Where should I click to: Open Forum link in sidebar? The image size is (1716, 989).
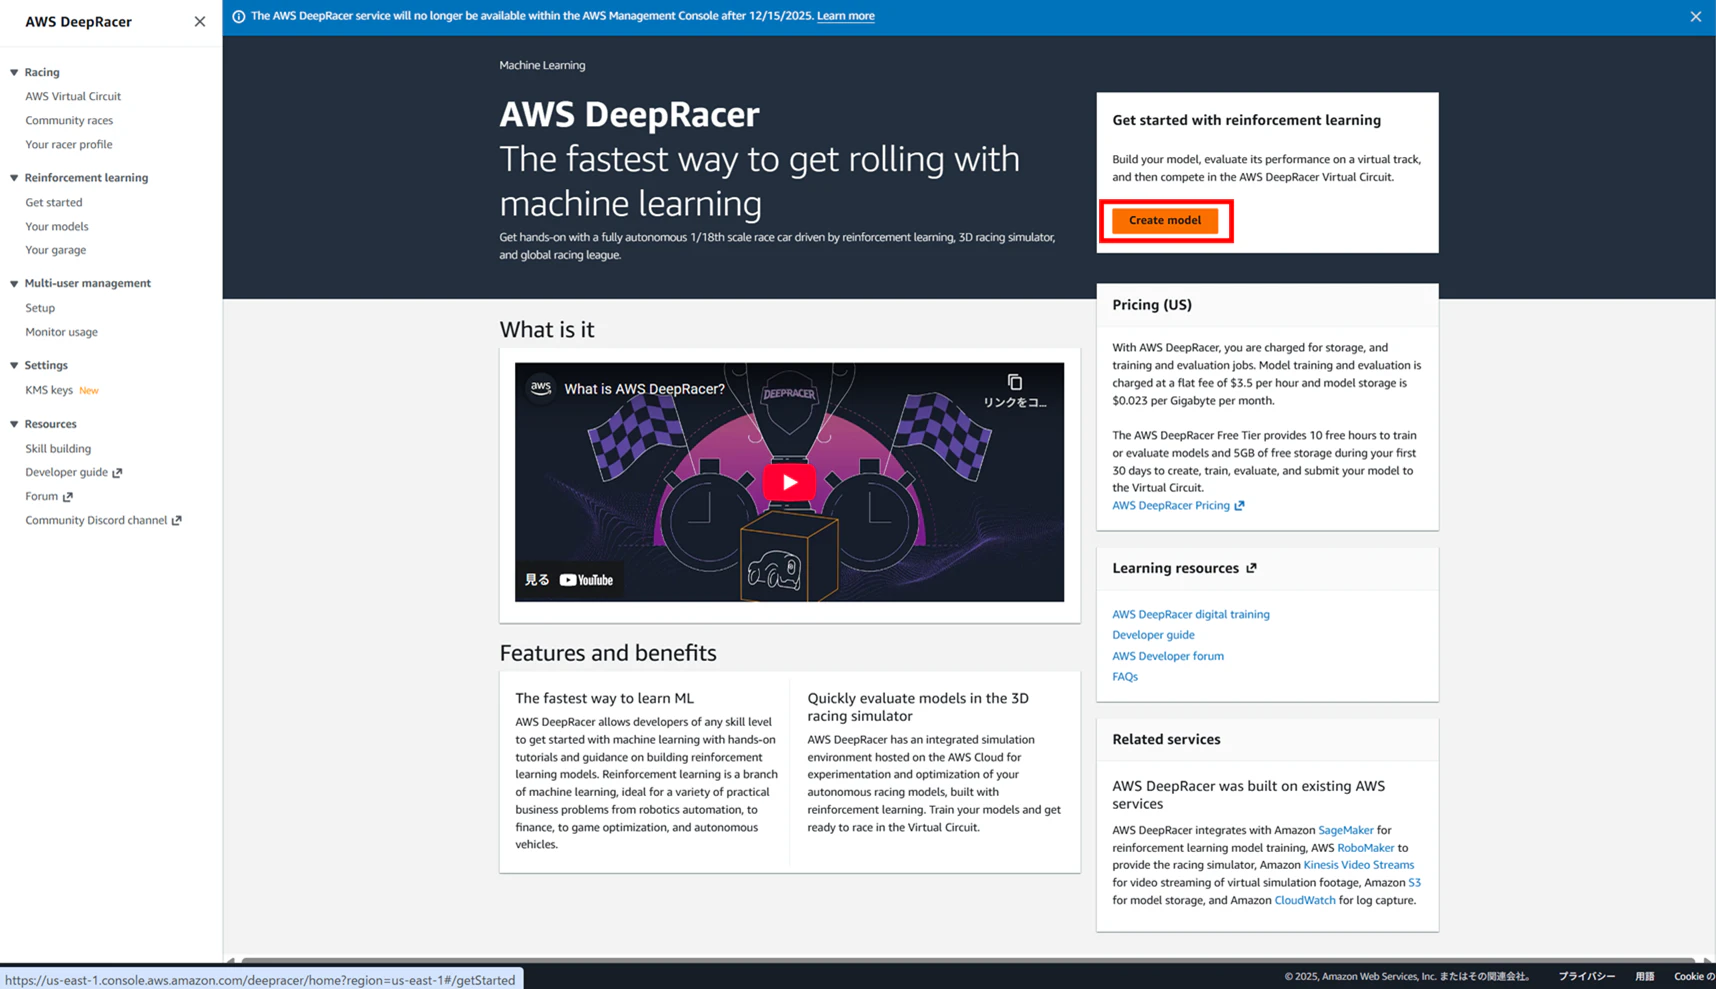point(42,496)
